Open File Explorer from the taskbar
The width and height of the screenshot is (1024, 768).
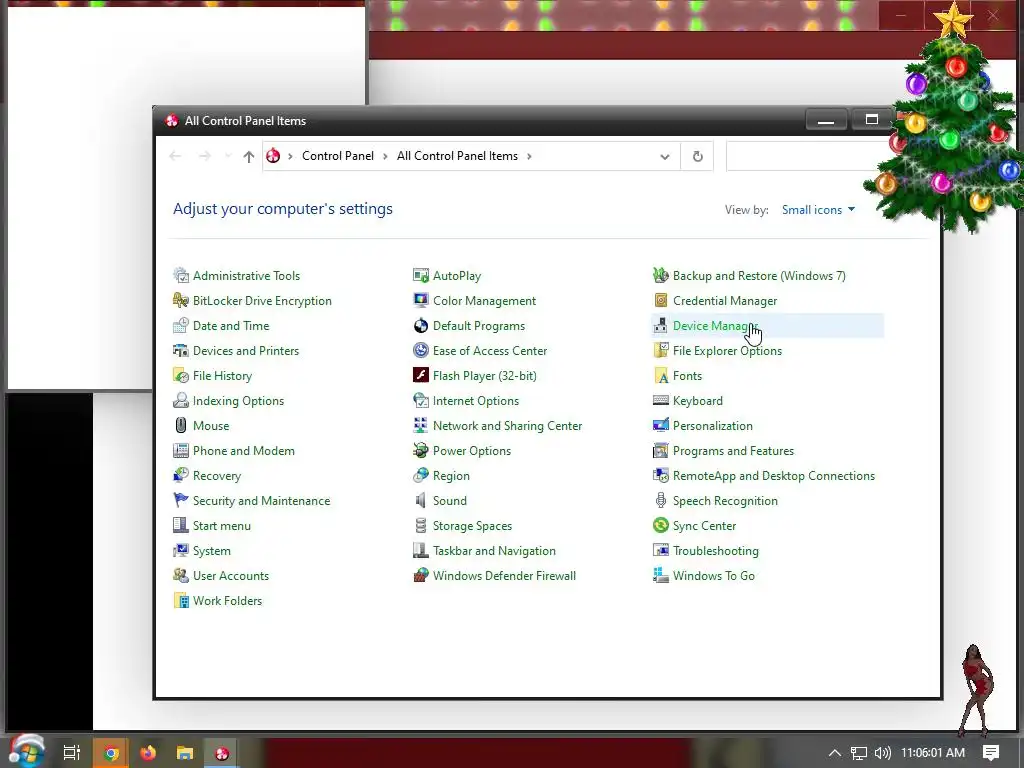point(185,753)
